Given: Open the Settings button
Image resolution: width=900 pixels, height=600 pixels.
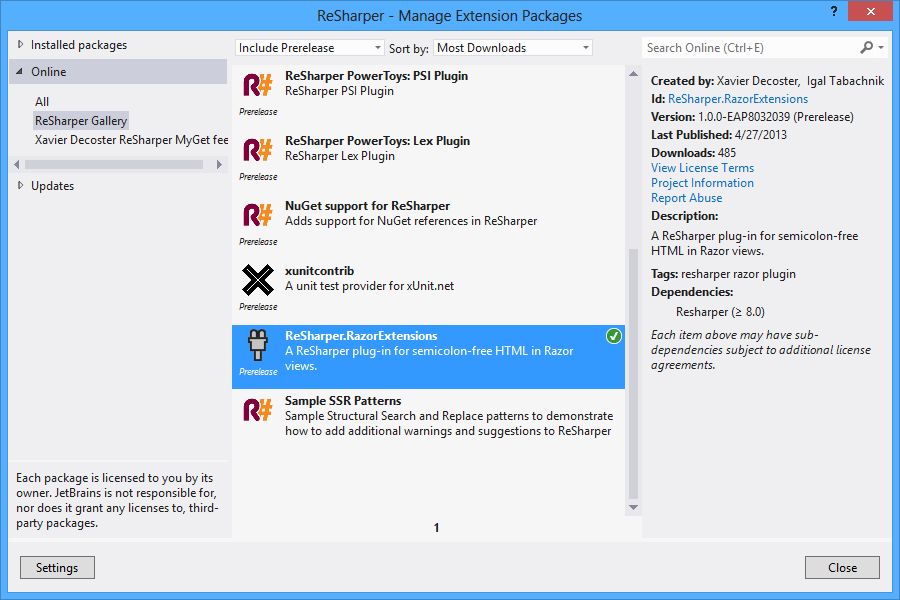Looking at the screenshot, I should click(x=57, y=567).
